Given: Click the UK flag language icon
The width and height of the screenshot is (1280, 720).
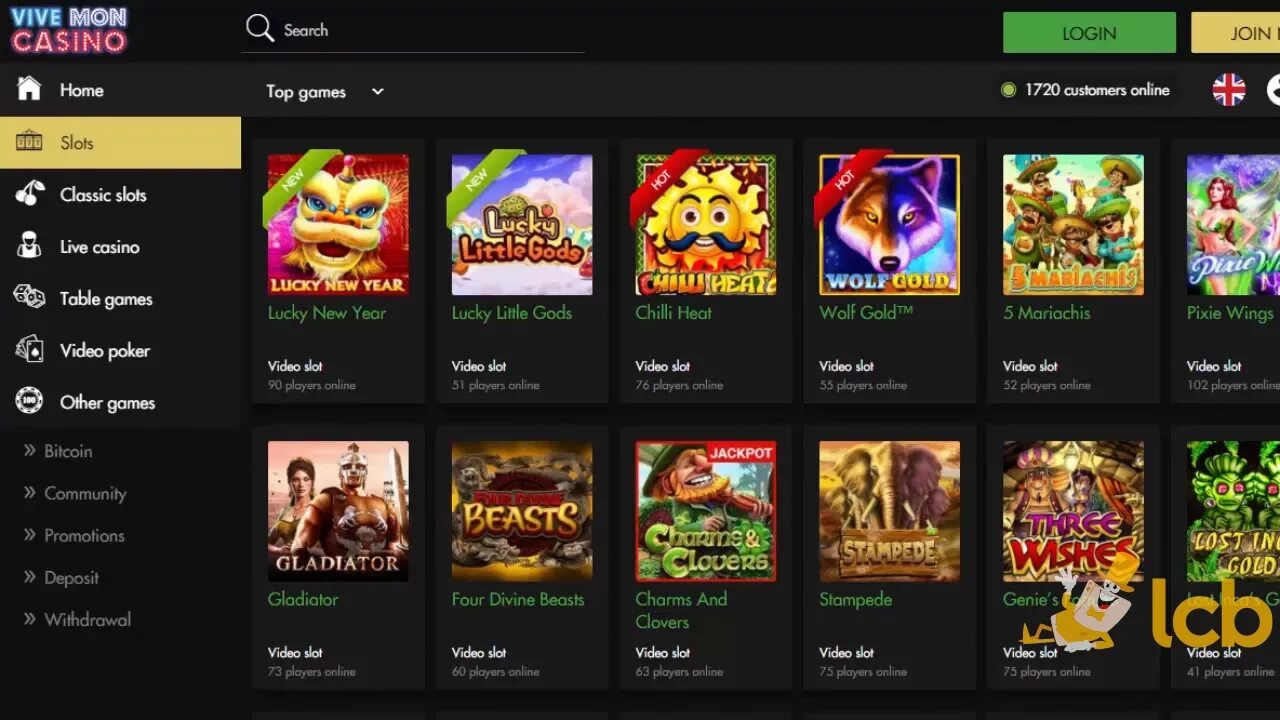Looking at the screenshot, I should coord(1229,90).
